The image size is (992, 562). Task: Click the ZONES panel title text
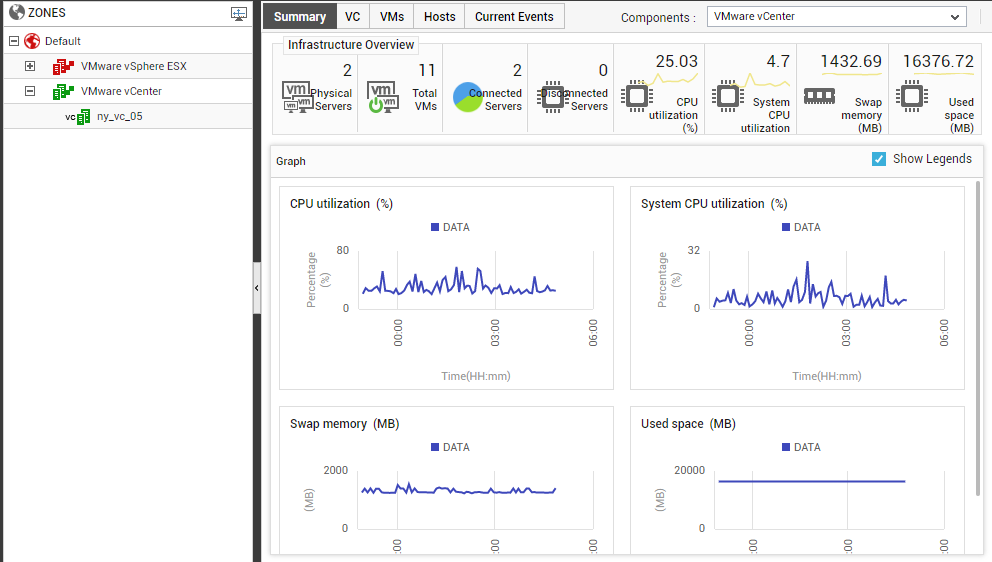(47, 13)
